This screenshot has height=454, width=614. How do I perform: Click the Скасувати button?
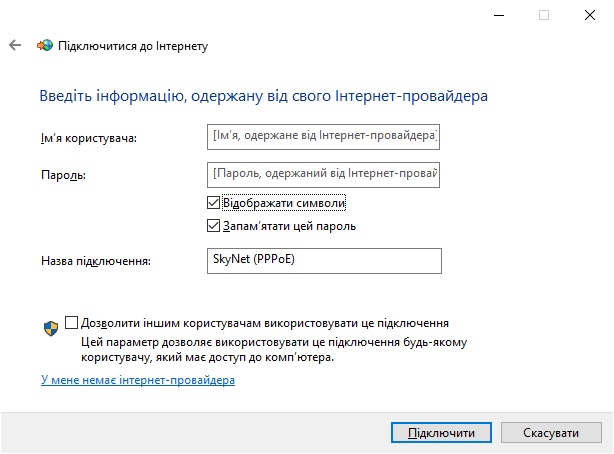pos(551,432)
